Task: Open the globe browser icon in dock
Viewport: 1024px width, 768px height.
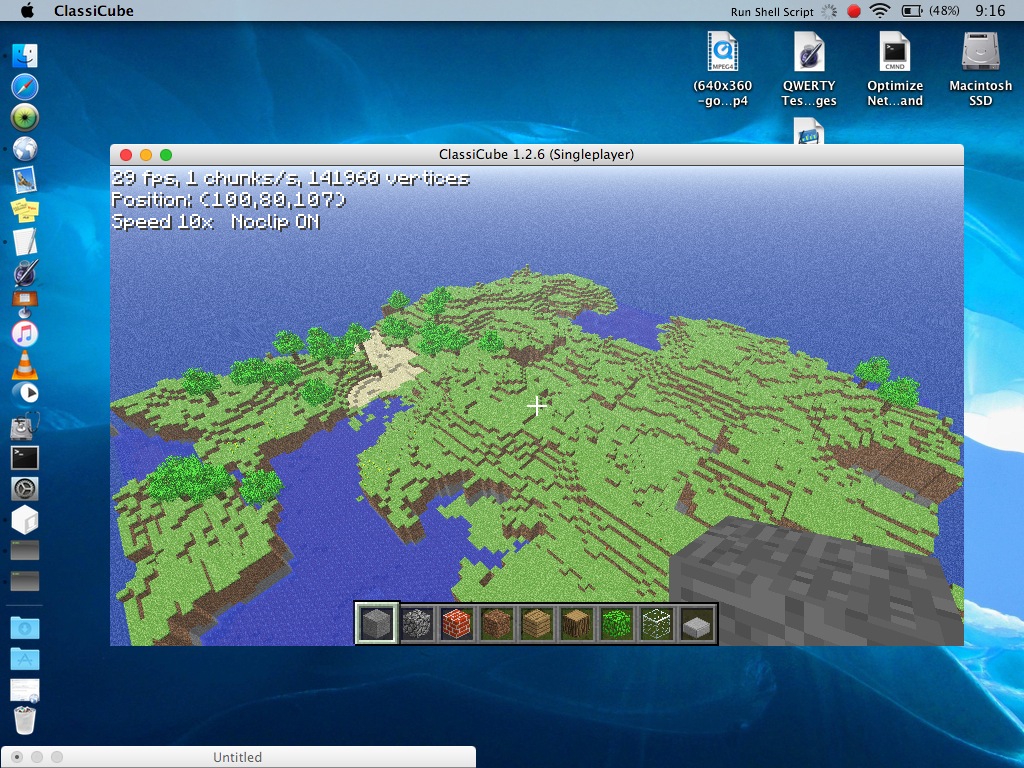Action: (25, 149)
